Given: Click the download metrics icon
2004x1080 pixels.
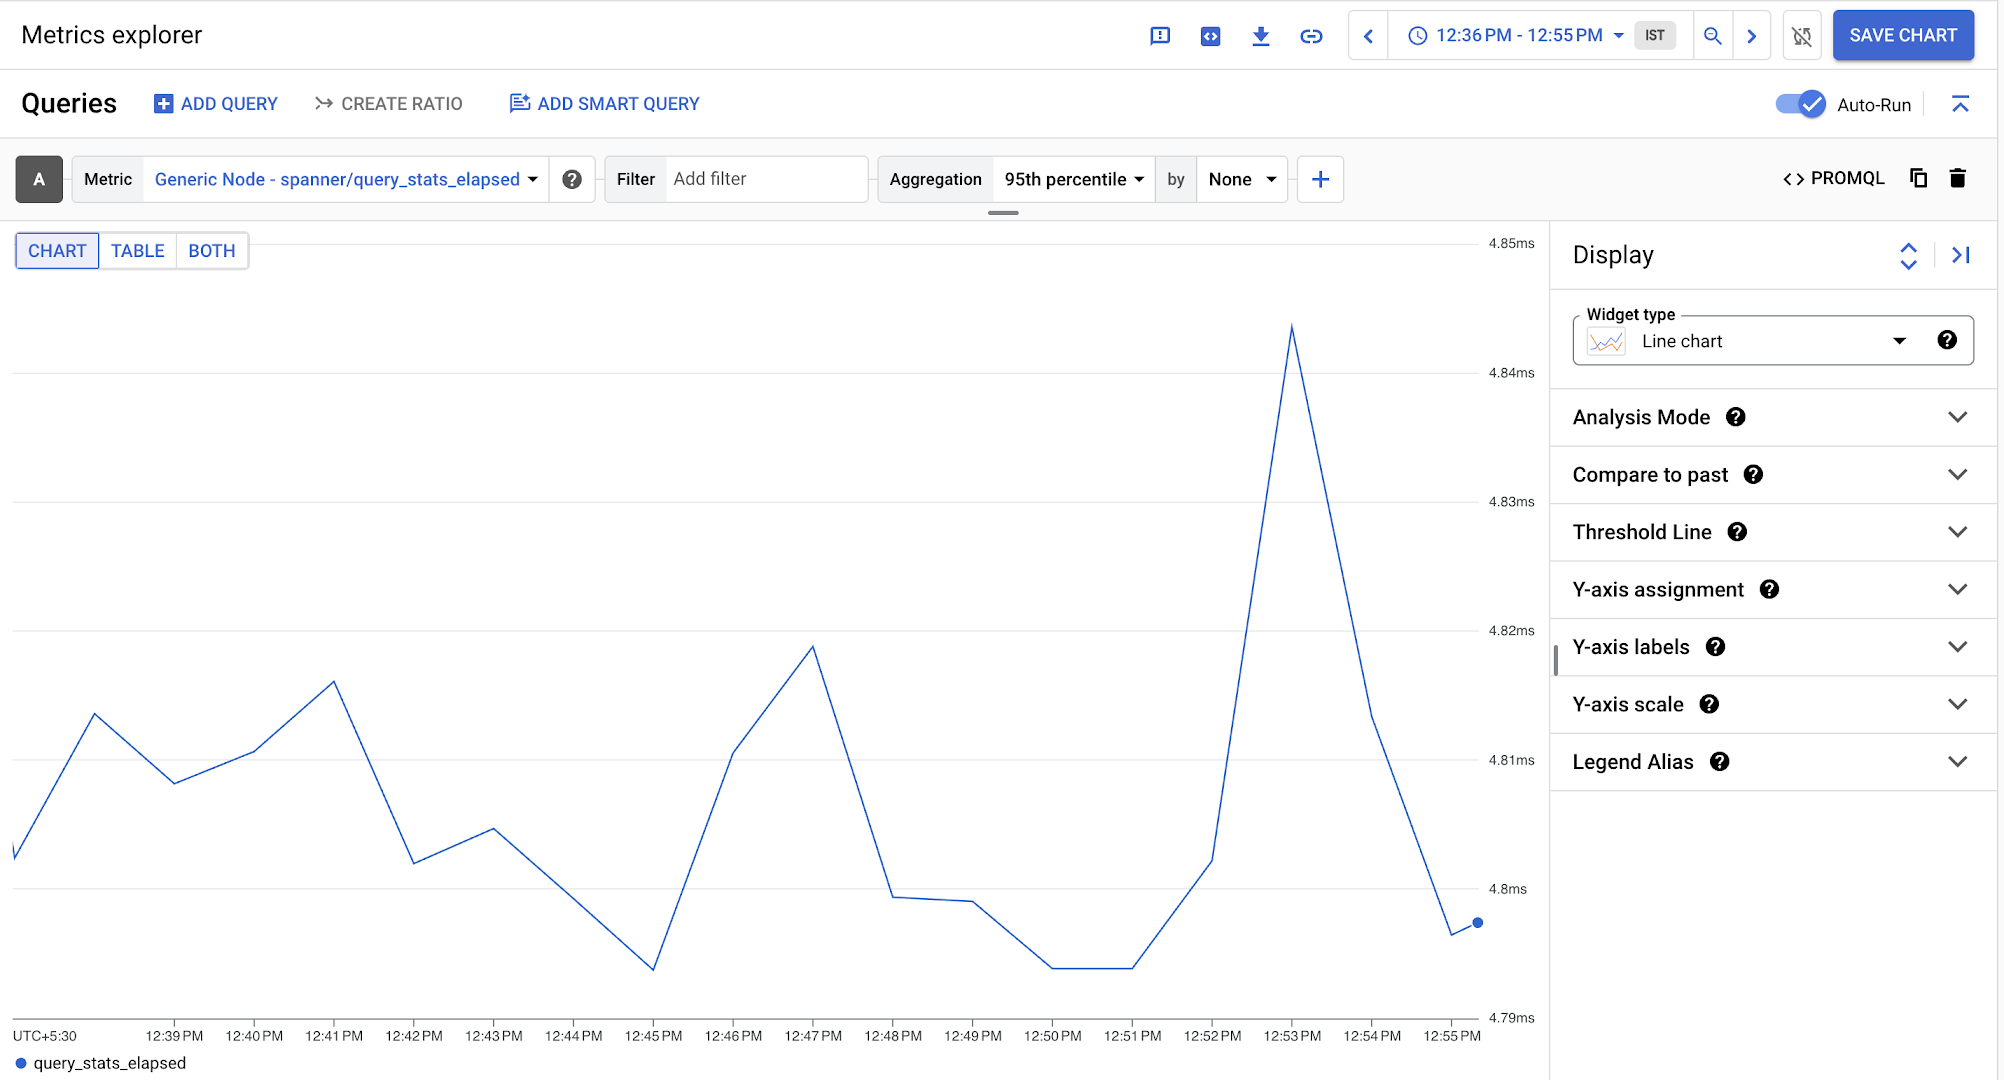Looking at the screenshot, I should pyautogui.click(x=1259, y=36).
